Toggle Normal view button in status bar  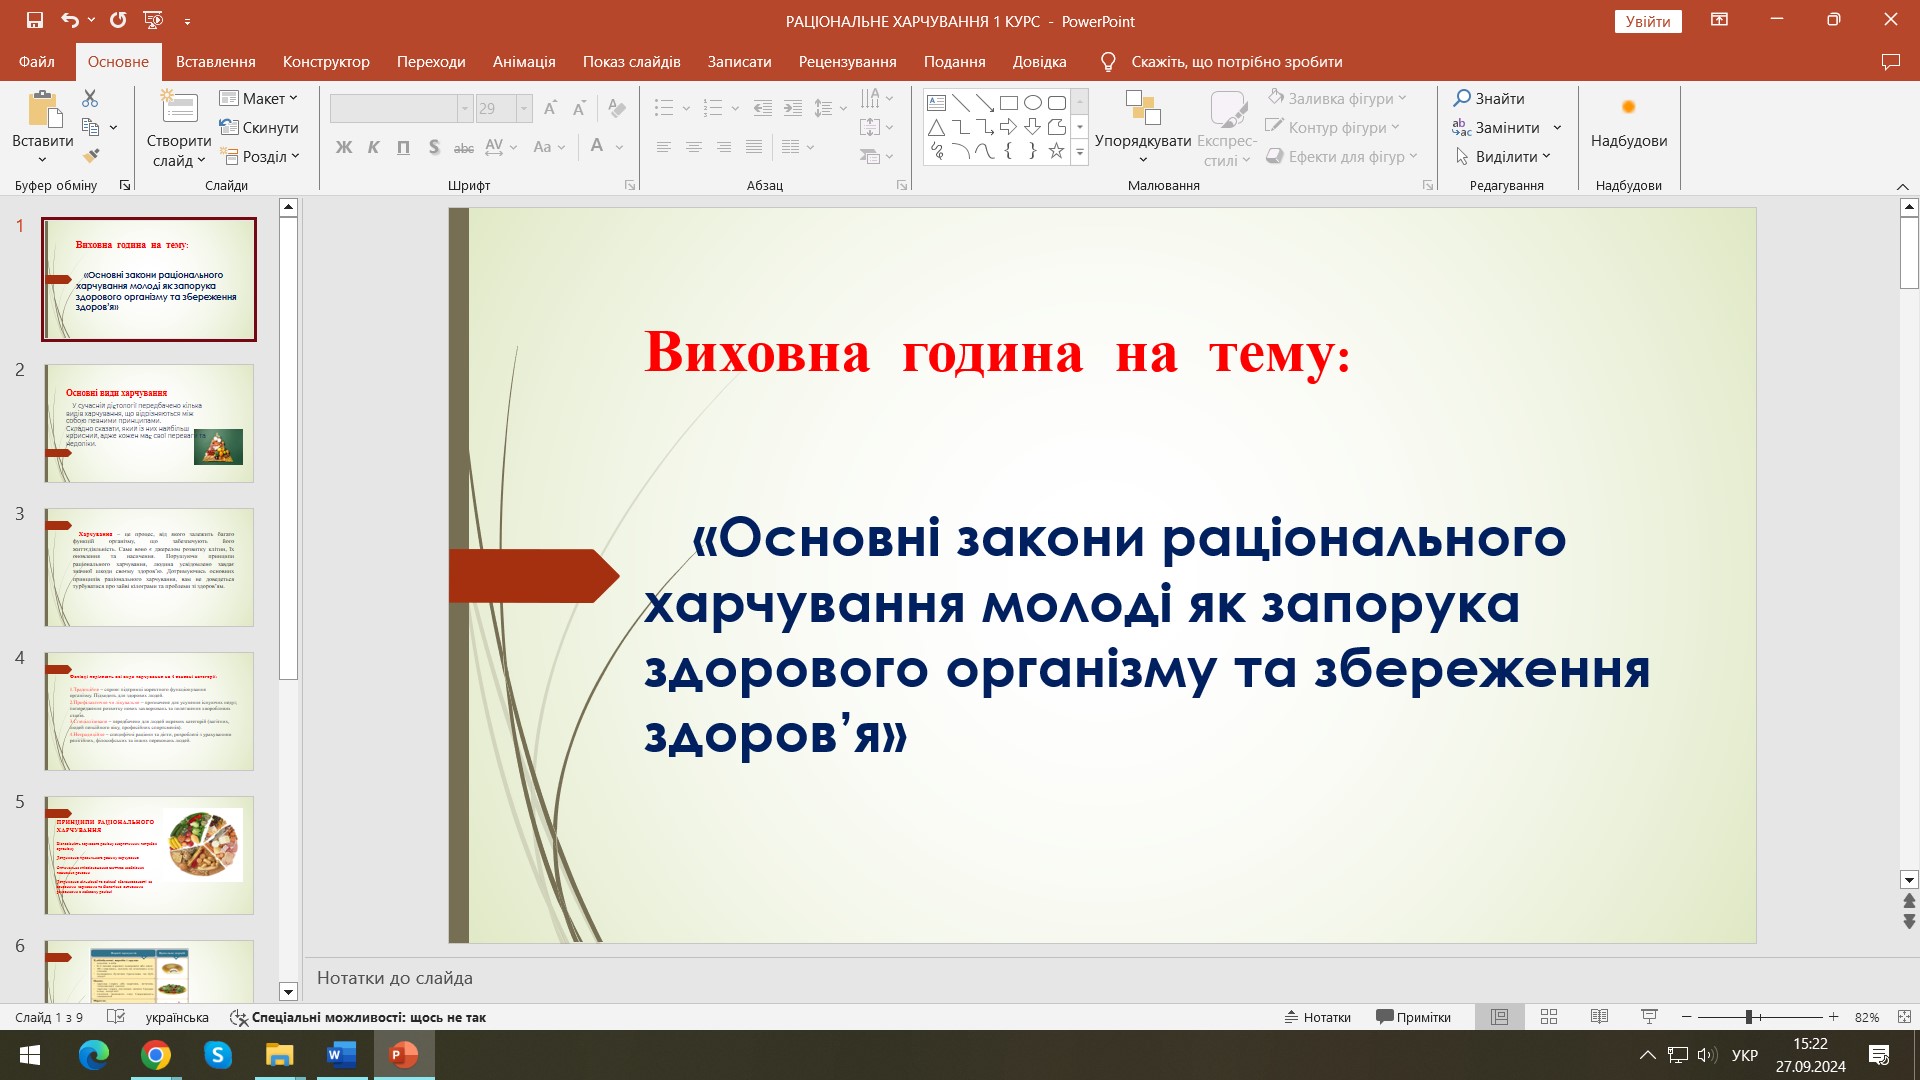(x=1499, y=1017)
